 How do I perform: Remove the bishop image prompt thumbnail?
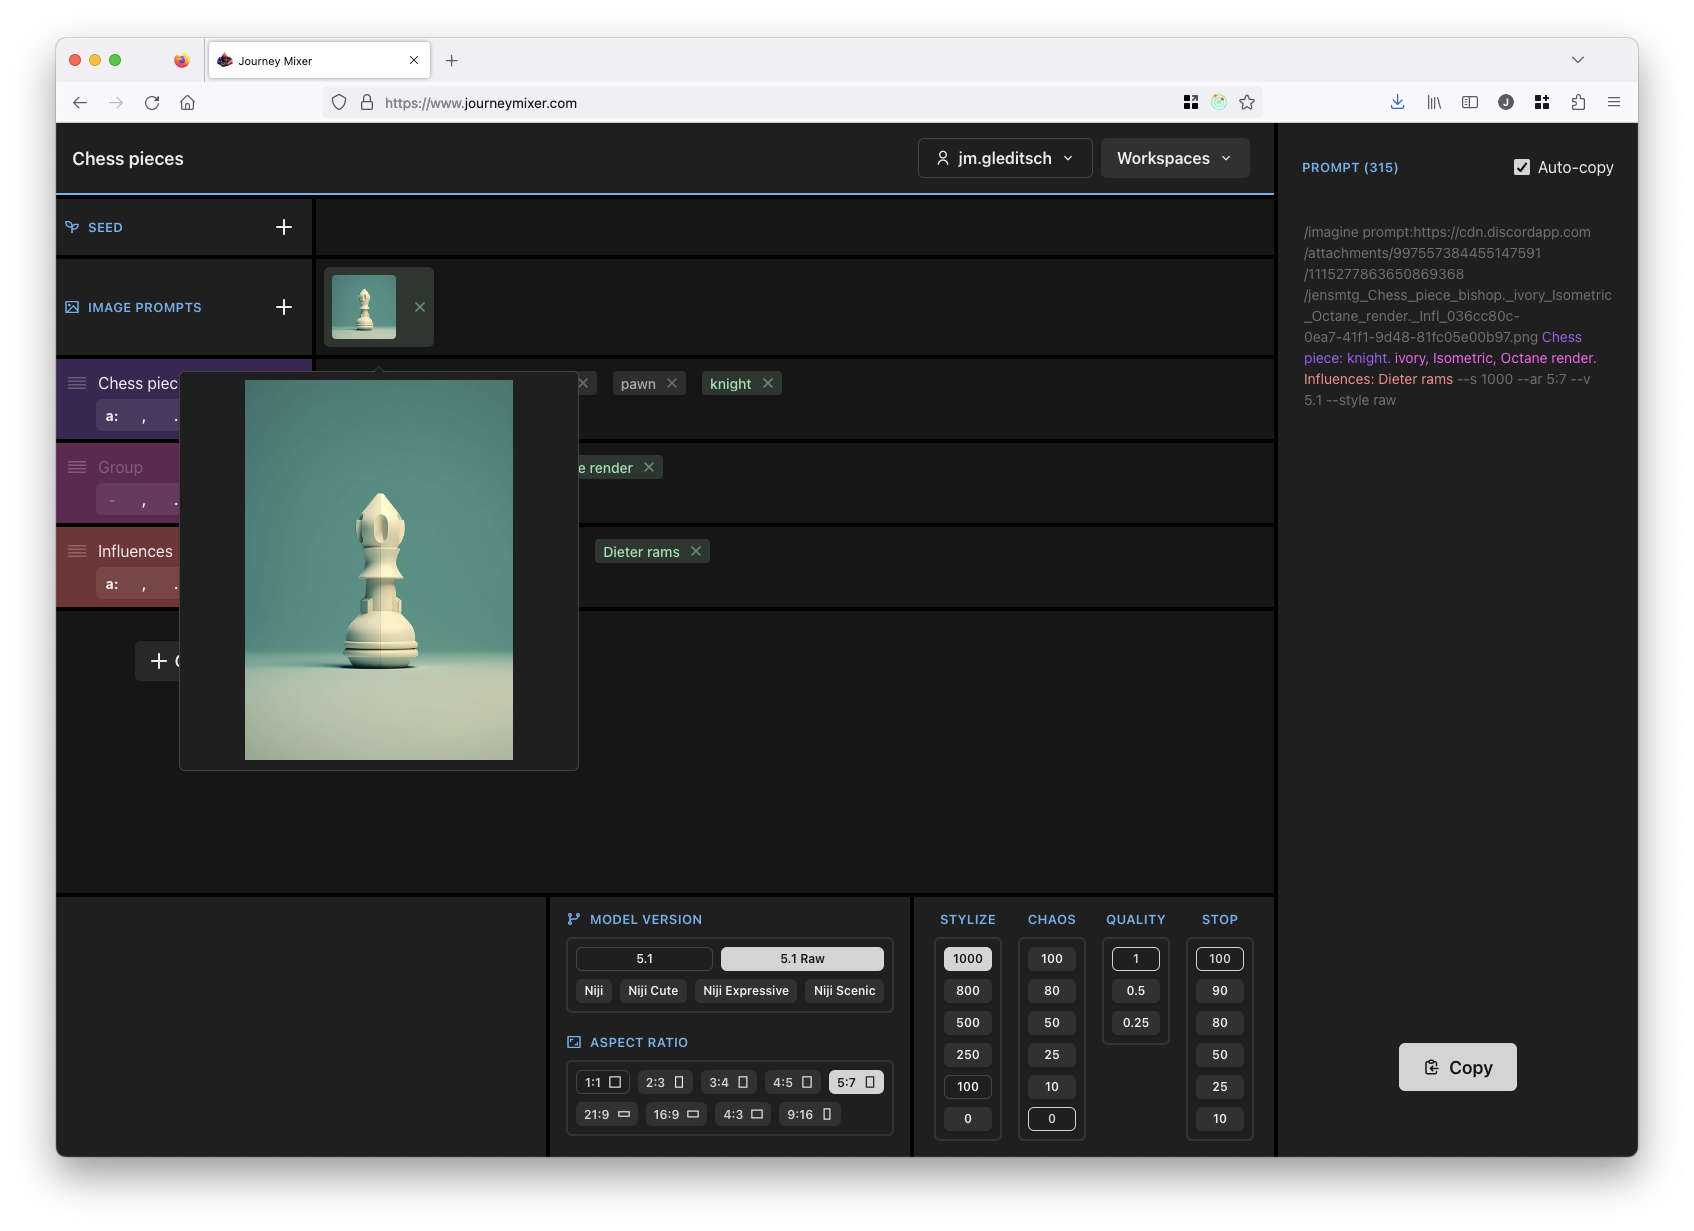420,307
